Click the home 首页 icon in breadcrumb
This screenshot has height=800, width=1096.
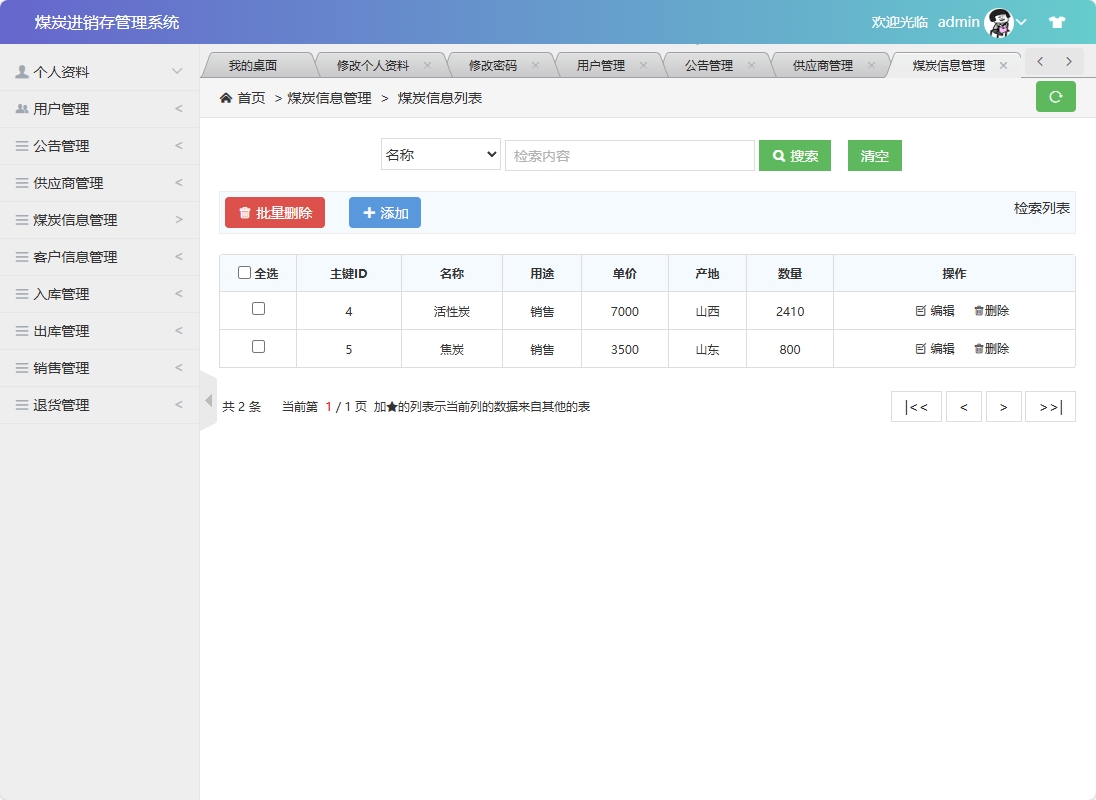pos(226,99)
